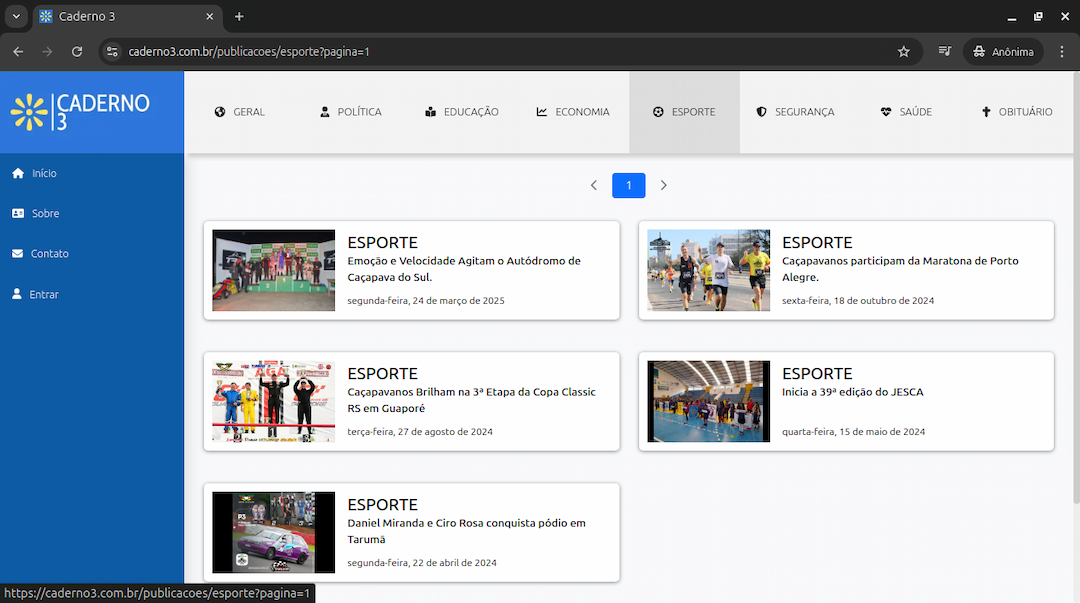Open the Geral category tab
This screenshot has height=603, width=1080.
click(x=240, y=112)
